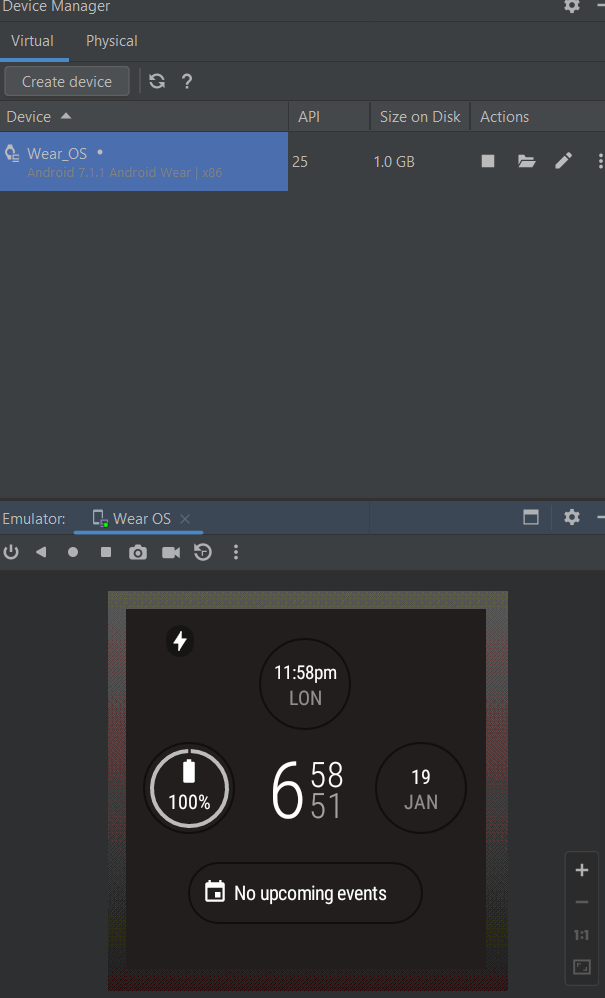Take an emulator screenshot
The height and width of the screenshot is (998, 605).
coord(138,552)
